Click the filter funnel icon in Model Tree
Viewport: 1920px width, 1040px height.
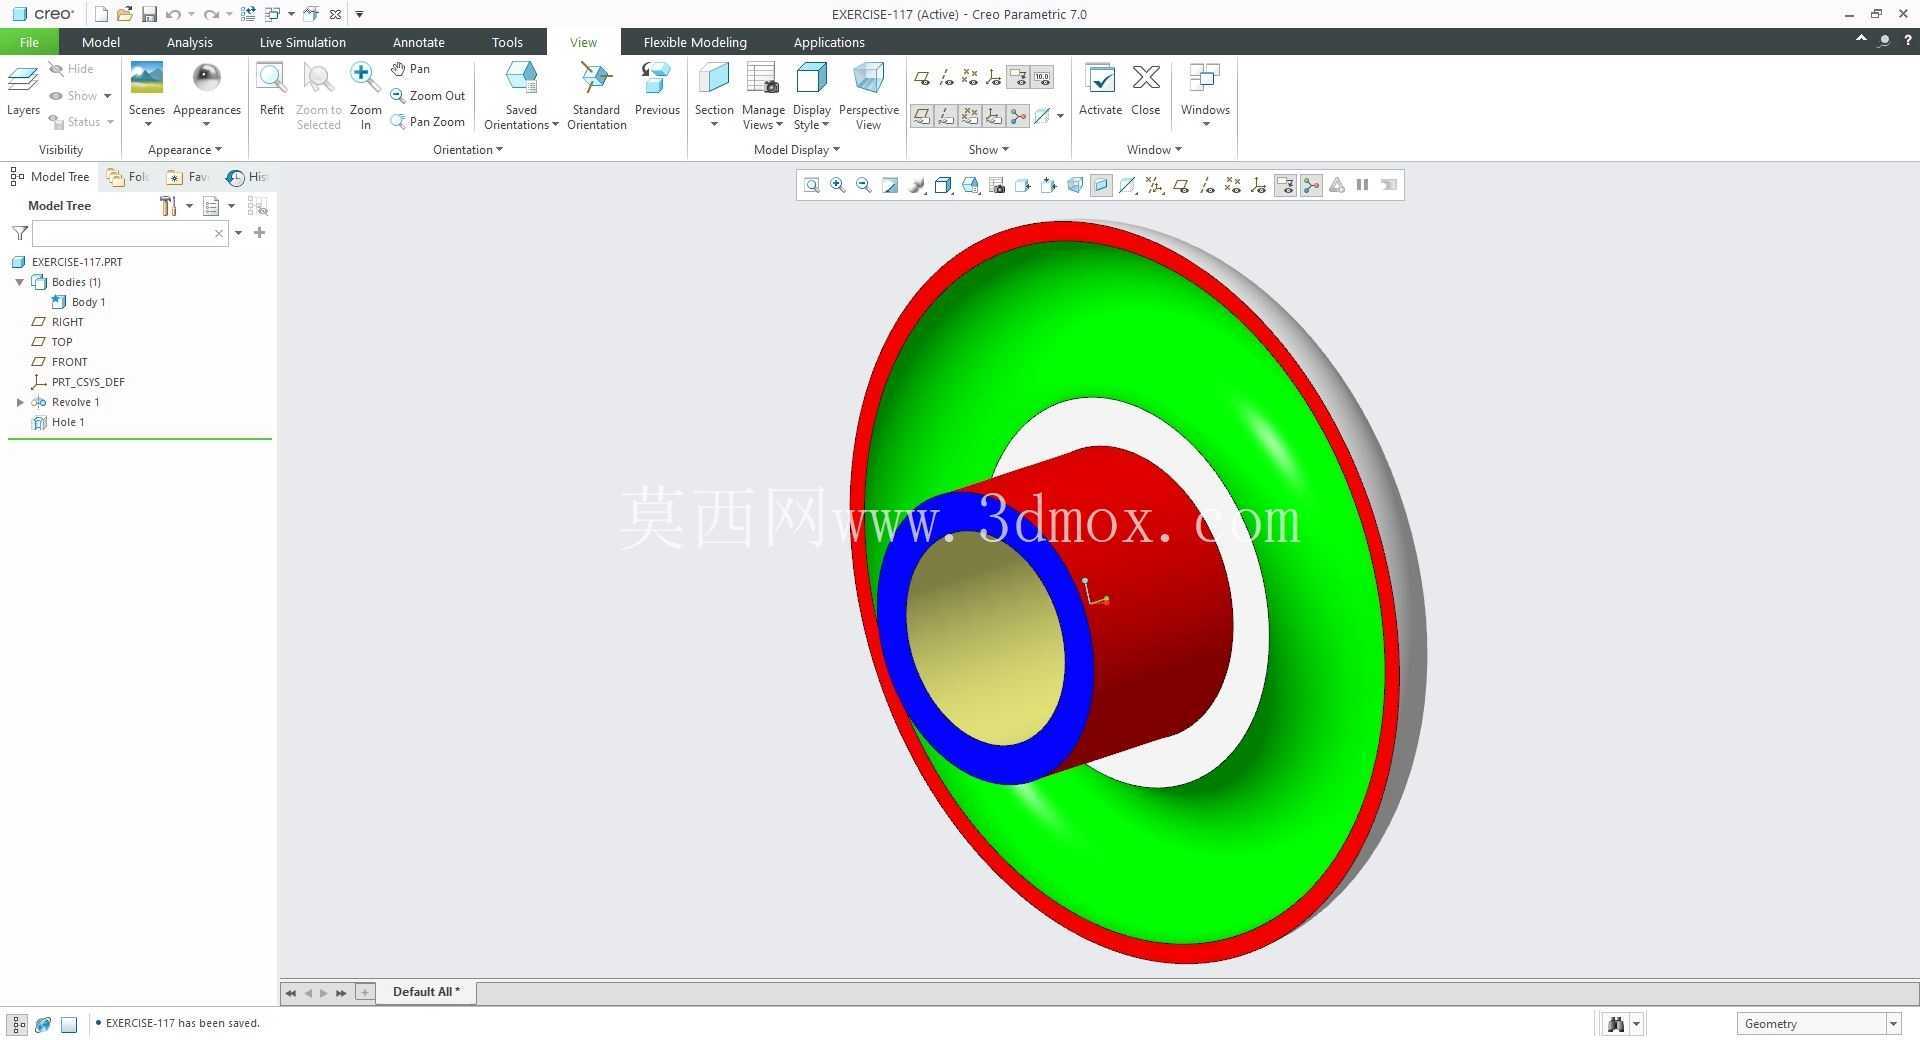(x=20, y=233)
